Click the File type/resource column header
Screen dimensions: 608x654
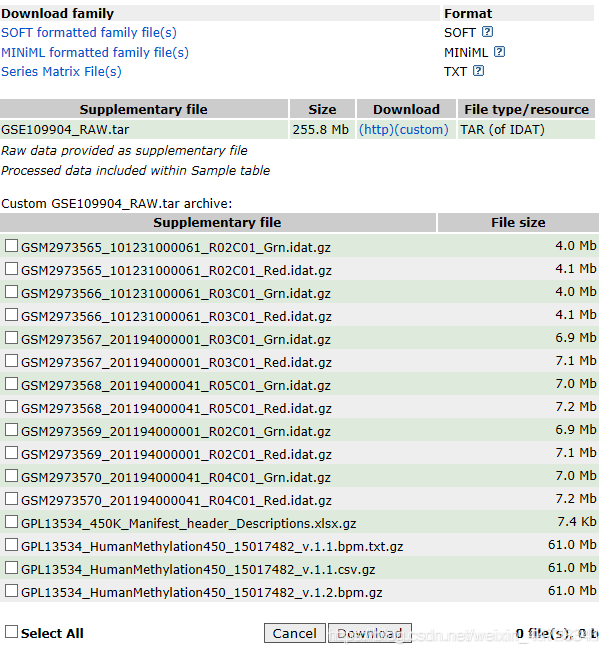tap(527, 109)
